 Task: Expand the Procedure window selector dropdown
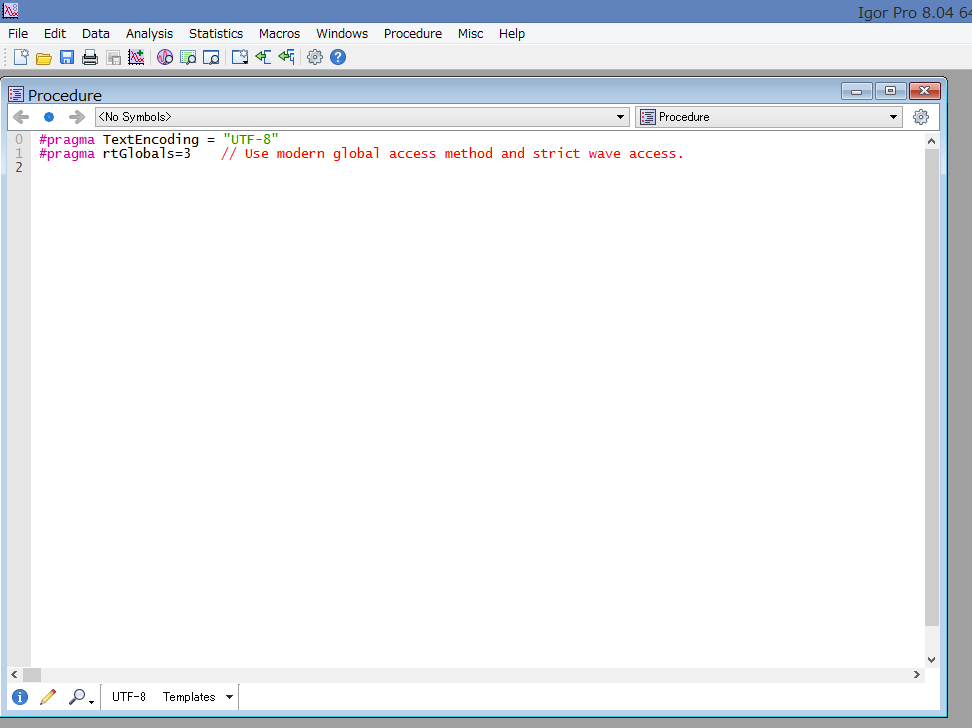click(768, 117)
